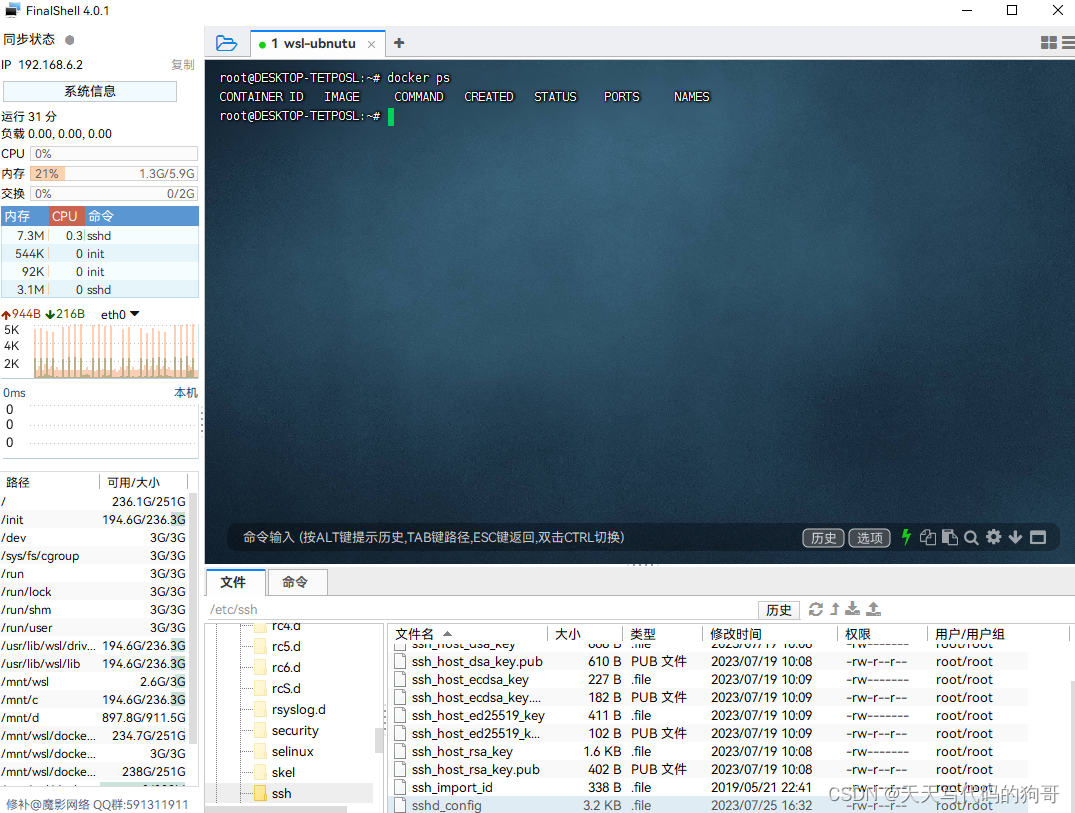Open terminal 历史 history button

pos(823,538)
